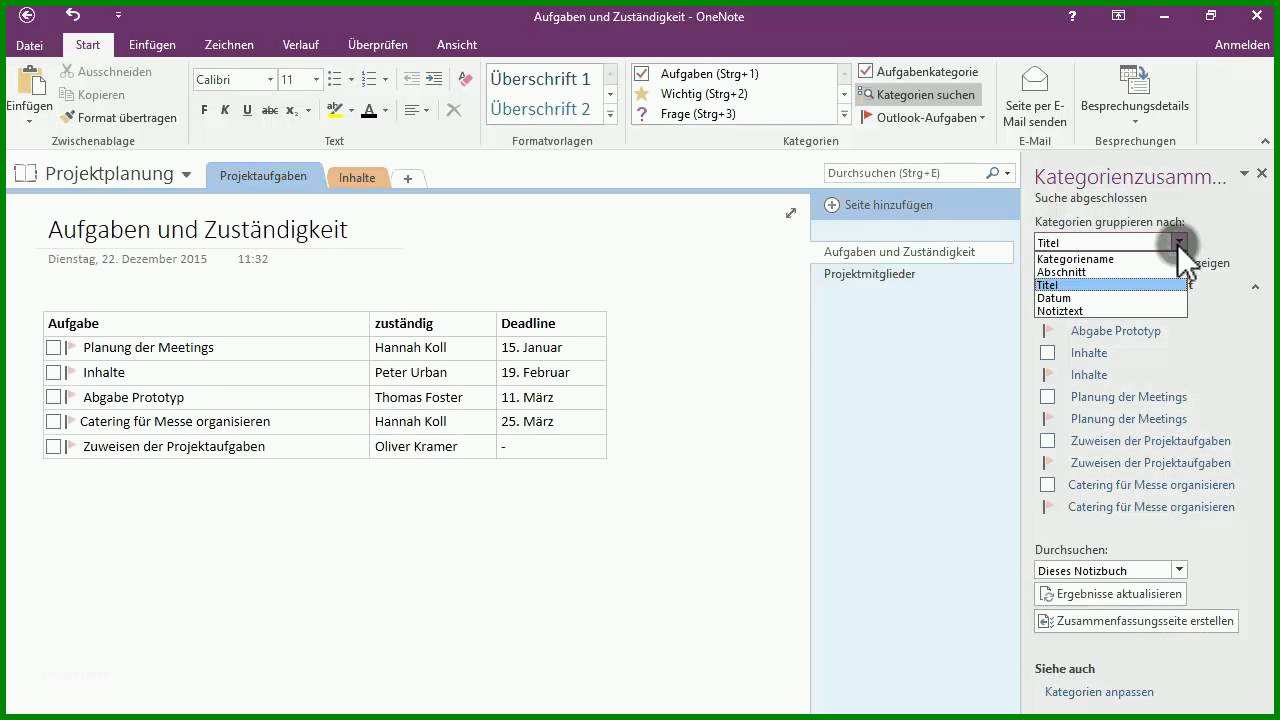The height and width of the screenshot is (720, 1280).
Task: Click Anmelden to sign in
Action: (x=1242, y=45)
